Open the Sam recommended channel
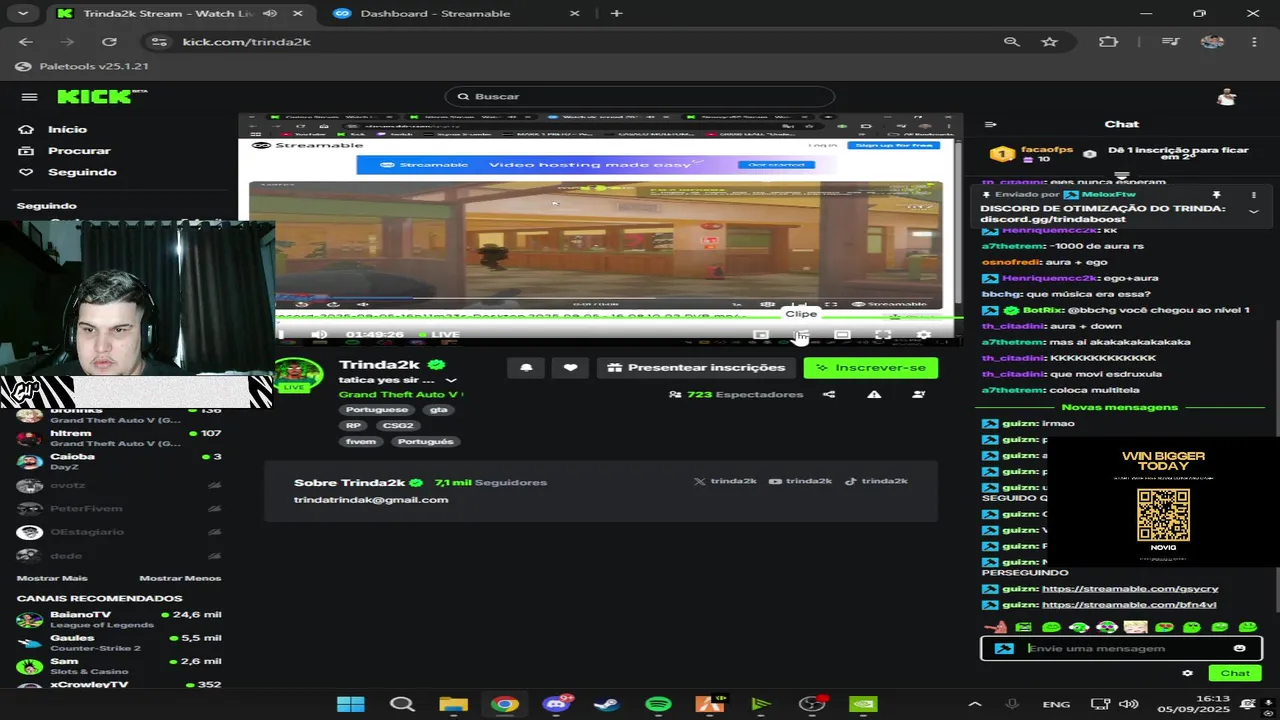This screenshot has width=1280, height=720. click(x=119, y=666)
